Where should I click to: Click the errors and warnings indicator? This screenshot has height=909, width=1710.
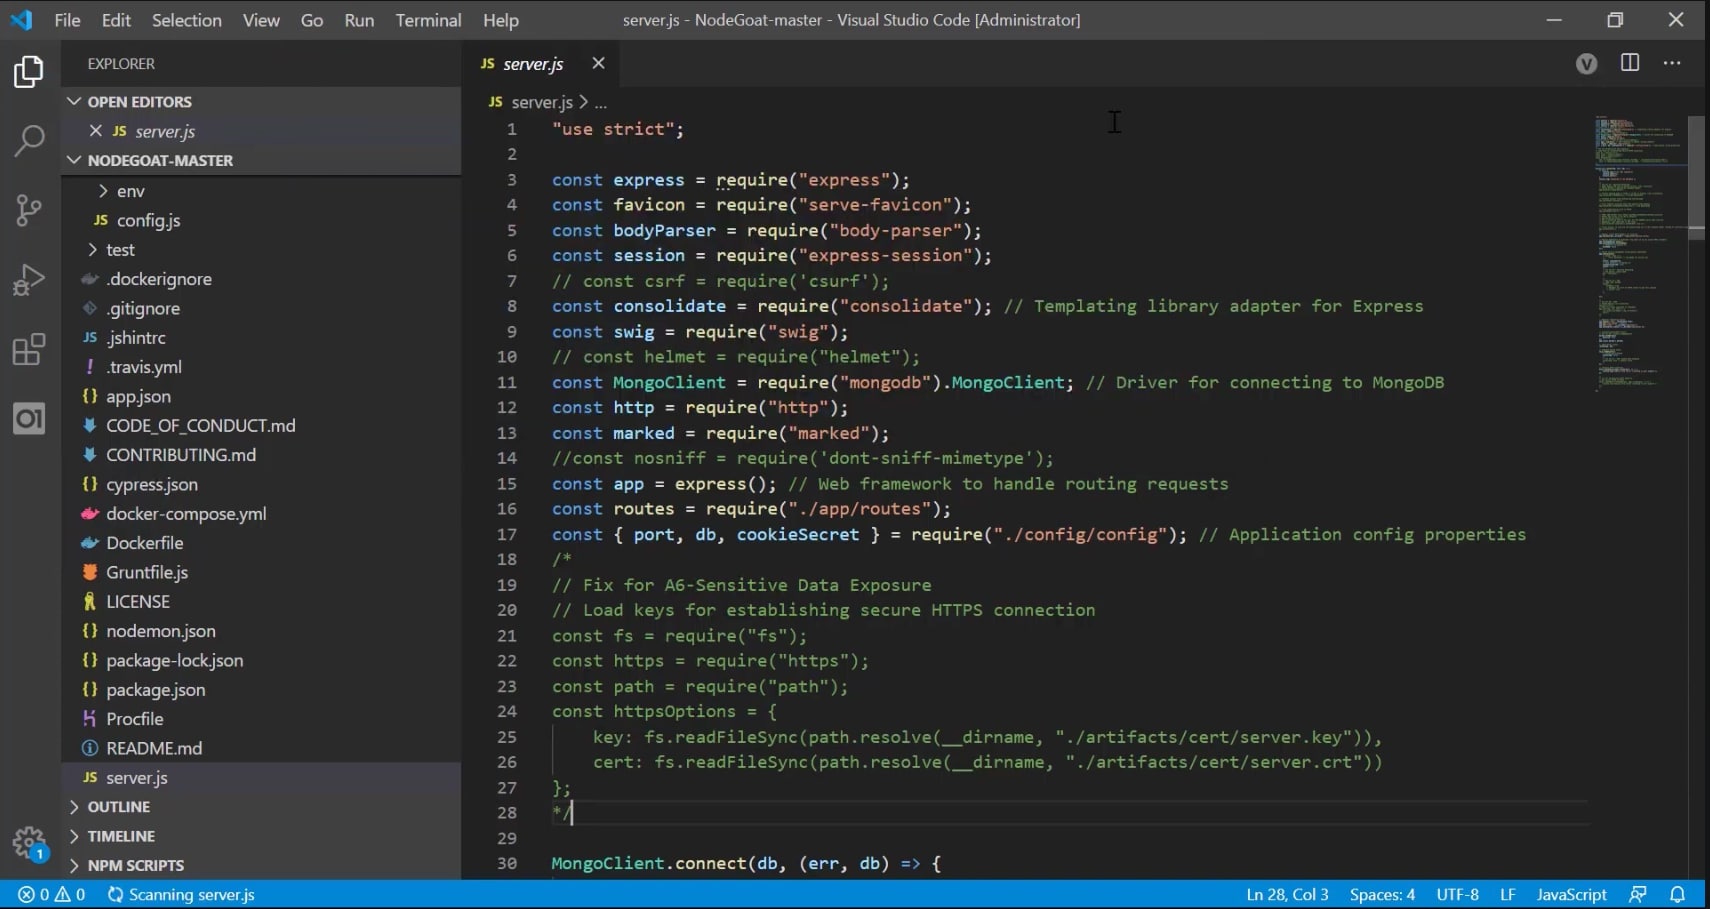point(52,894)
